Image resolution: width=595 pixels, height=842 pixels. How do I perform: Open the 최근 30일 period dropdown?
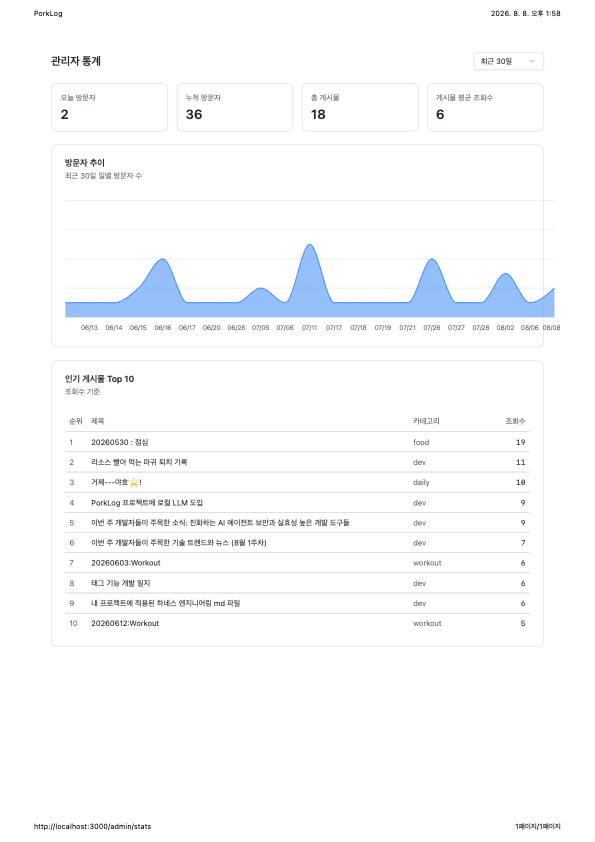(508, 61)
